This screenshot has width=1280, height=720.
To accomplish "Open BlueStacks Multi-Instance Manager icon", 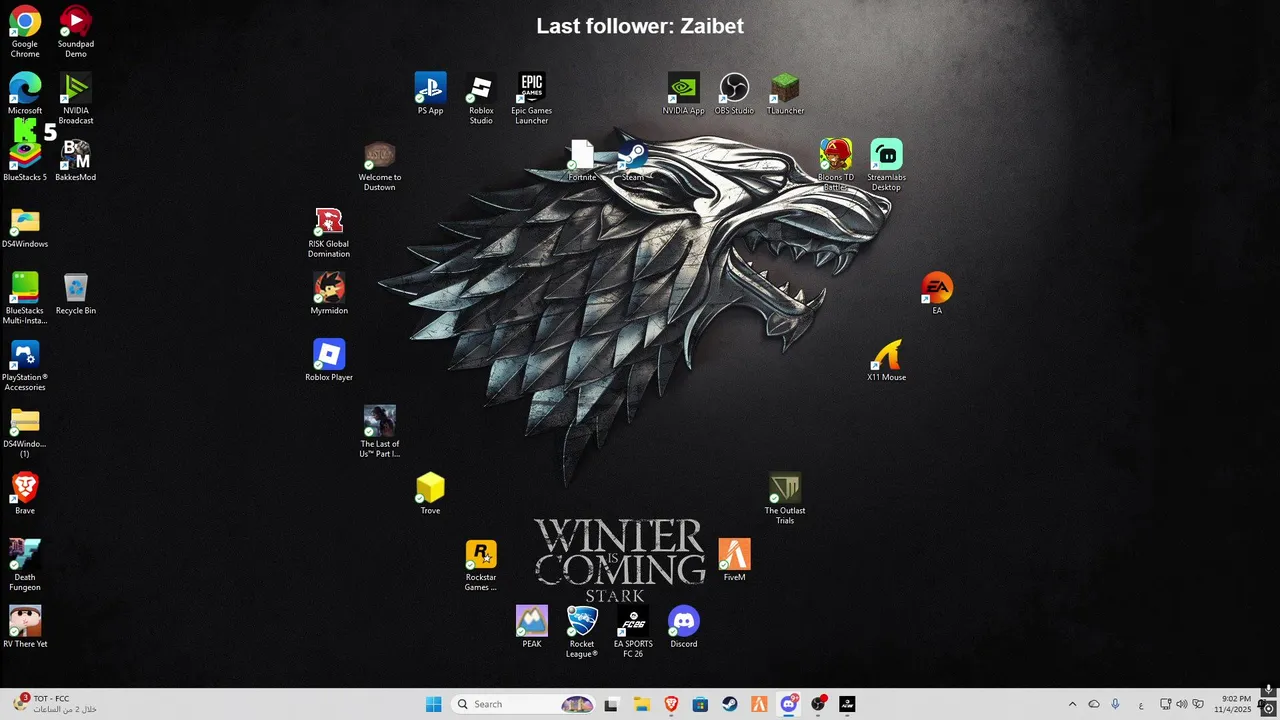I will click(25, 298).
